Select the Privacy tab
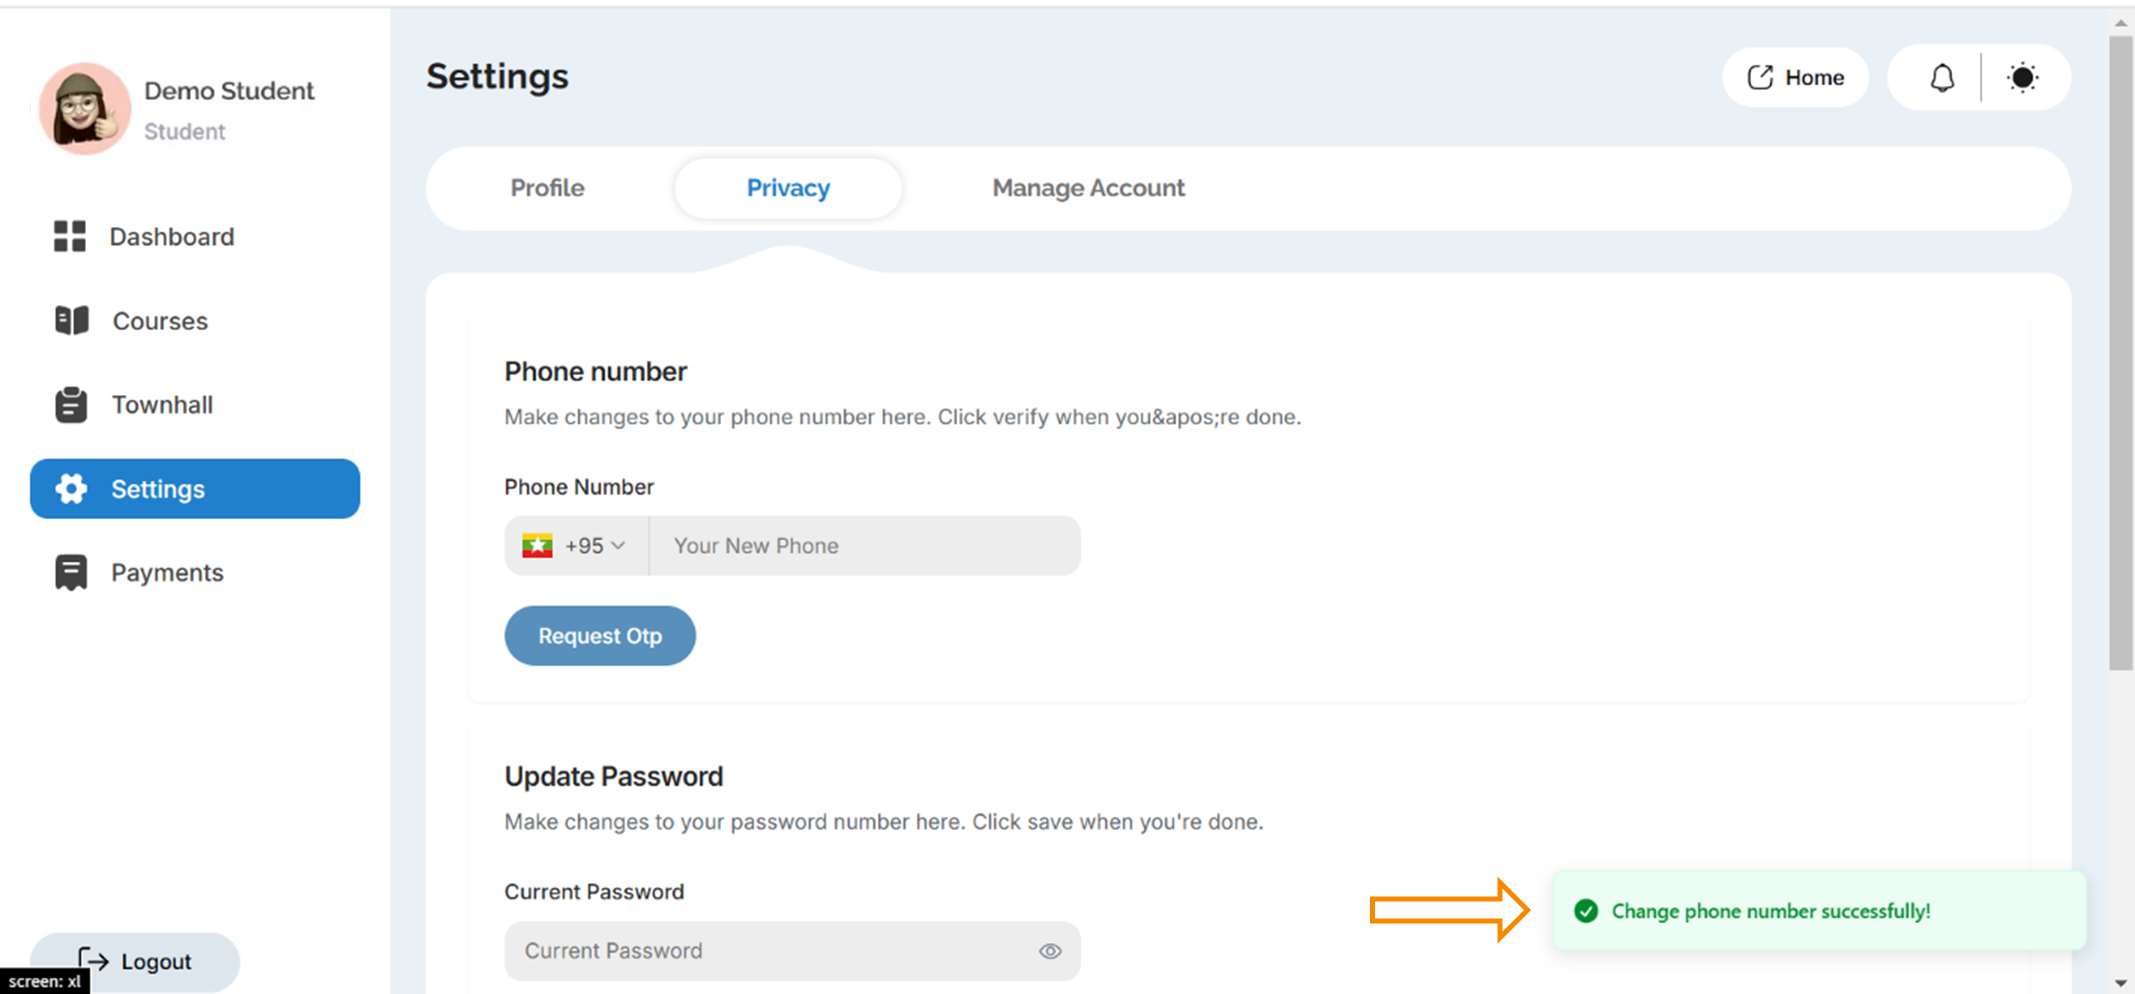This screenshot has width=2135, height=994. [x=788, y=188]
